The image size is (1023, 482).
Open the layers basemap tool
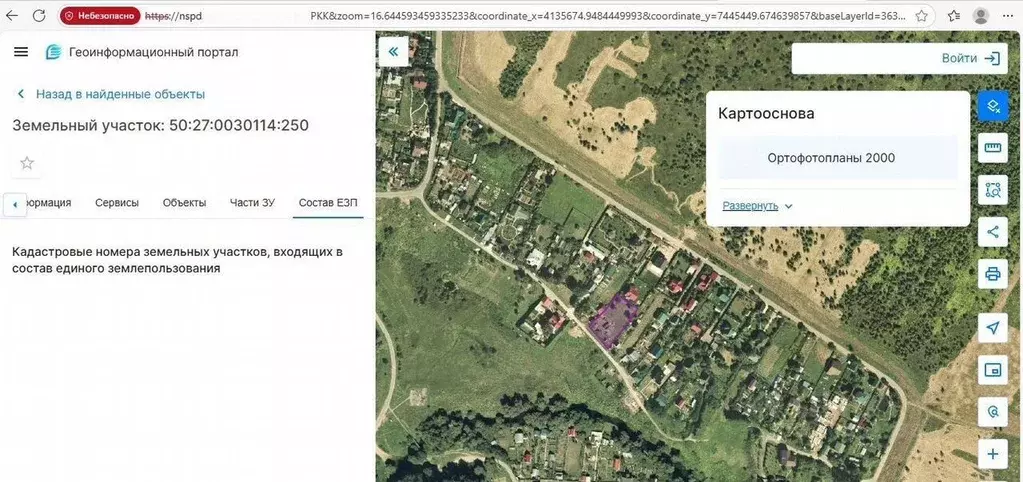coord(992,106)
